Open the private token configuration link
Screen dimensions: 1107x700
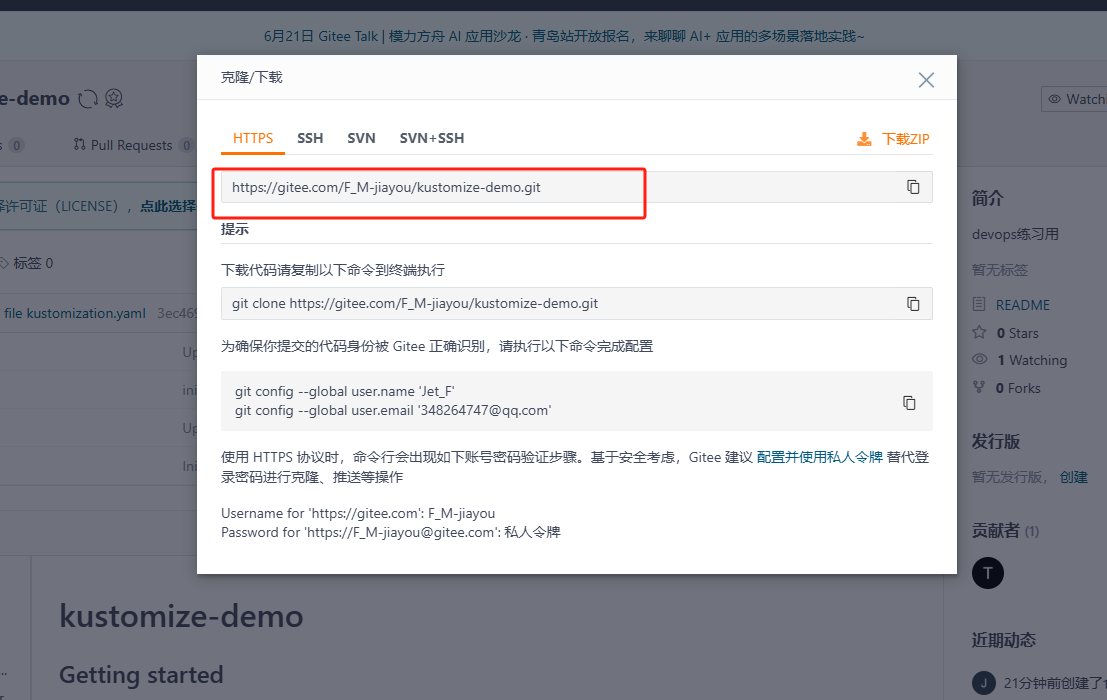(820, 457)
